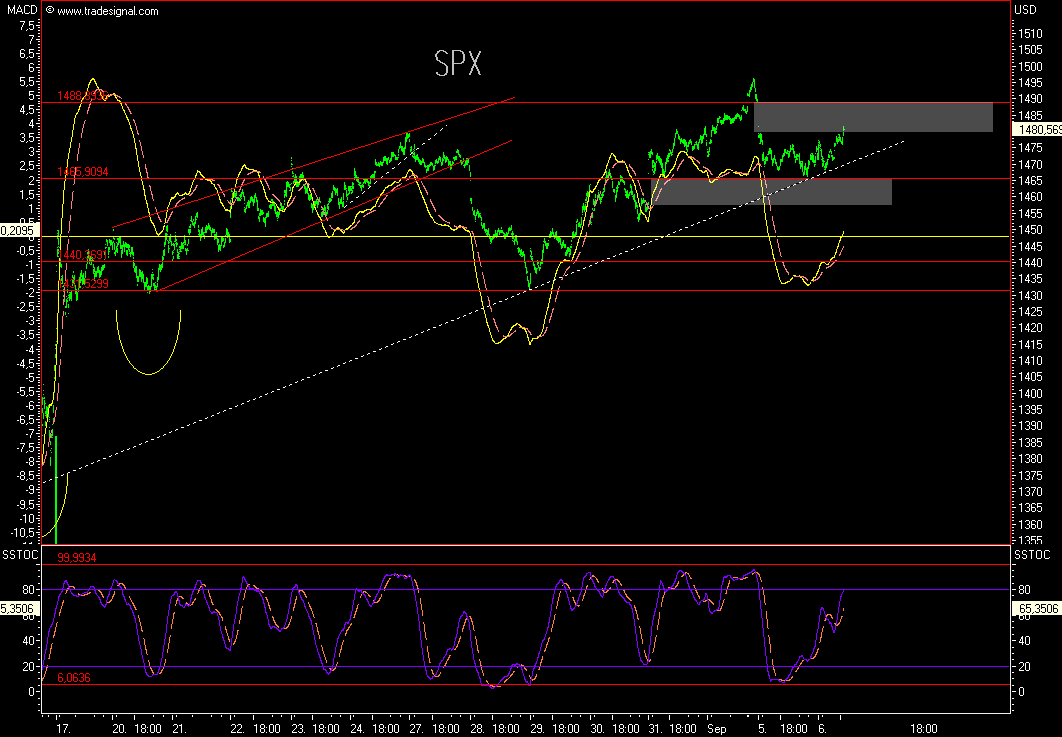Click the 6,0636 lower stochastic level label
Viewport: 1062px width, 737px height.
pyautogui.click(x=75, y=677)
